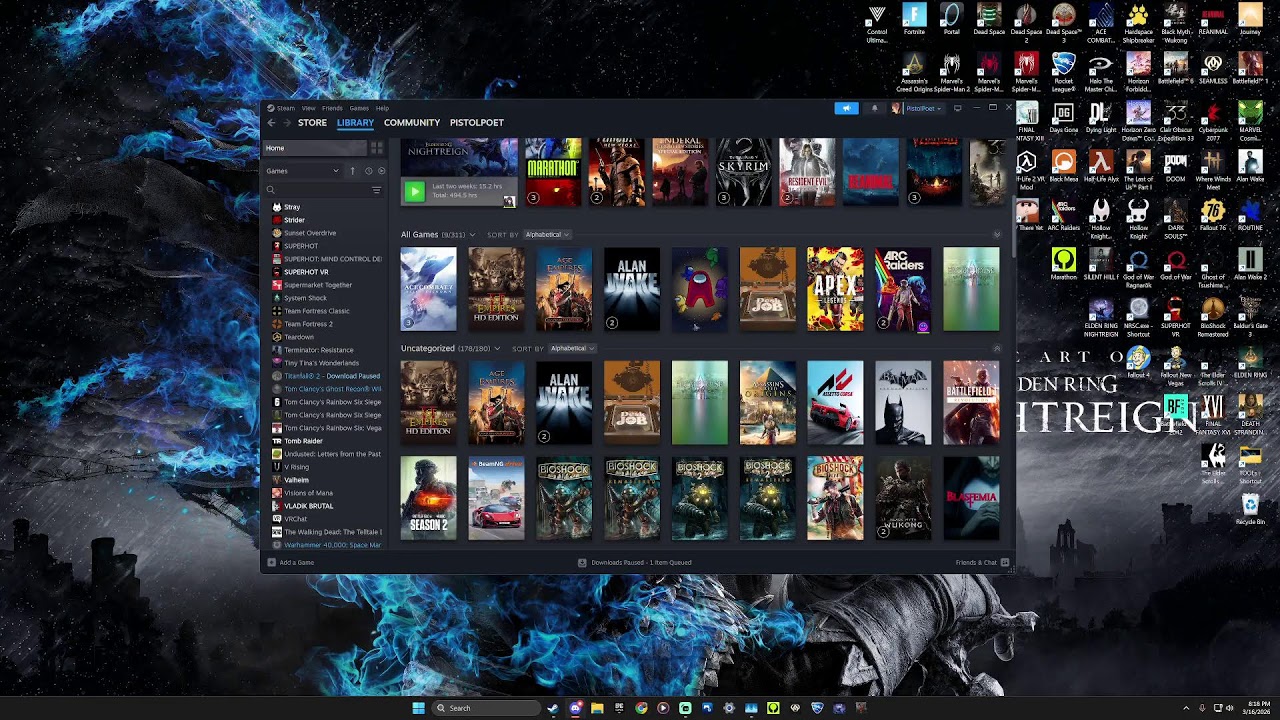
Task: Open the Recycle Bin on the desktop
Action: point(1250,509)
